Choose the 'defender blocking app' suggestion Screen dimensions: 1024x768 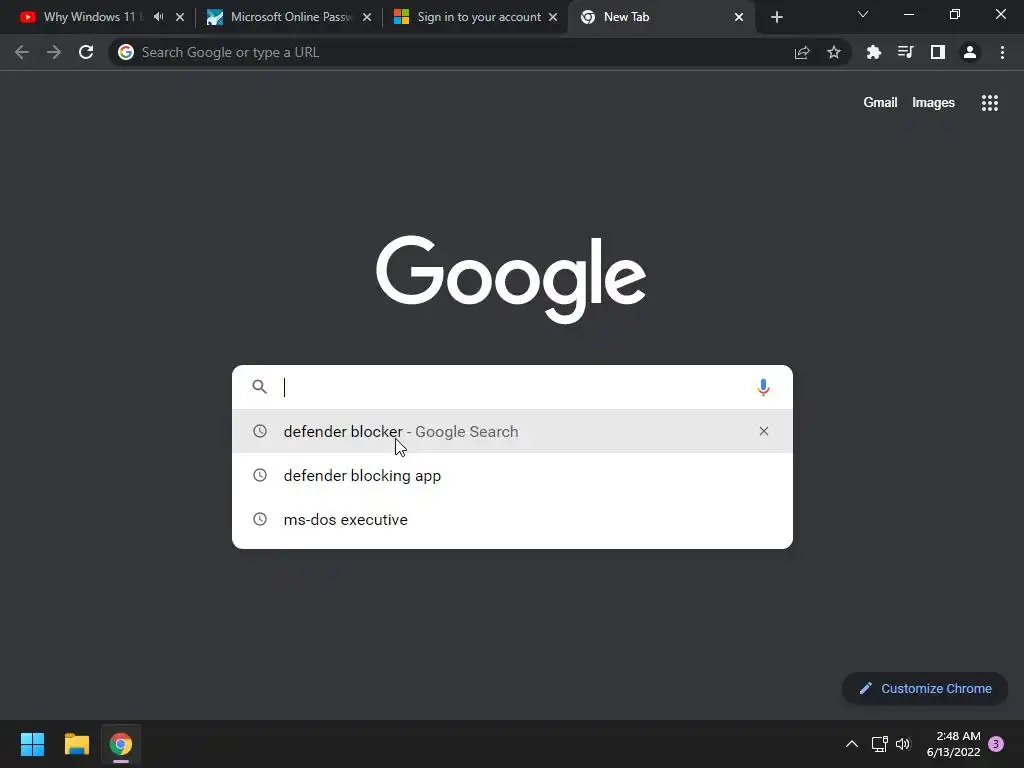512,475
